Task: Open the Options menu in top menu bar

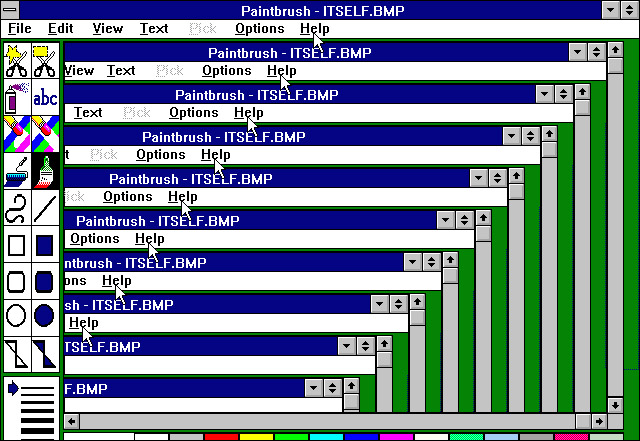Action: coord(259,29)
